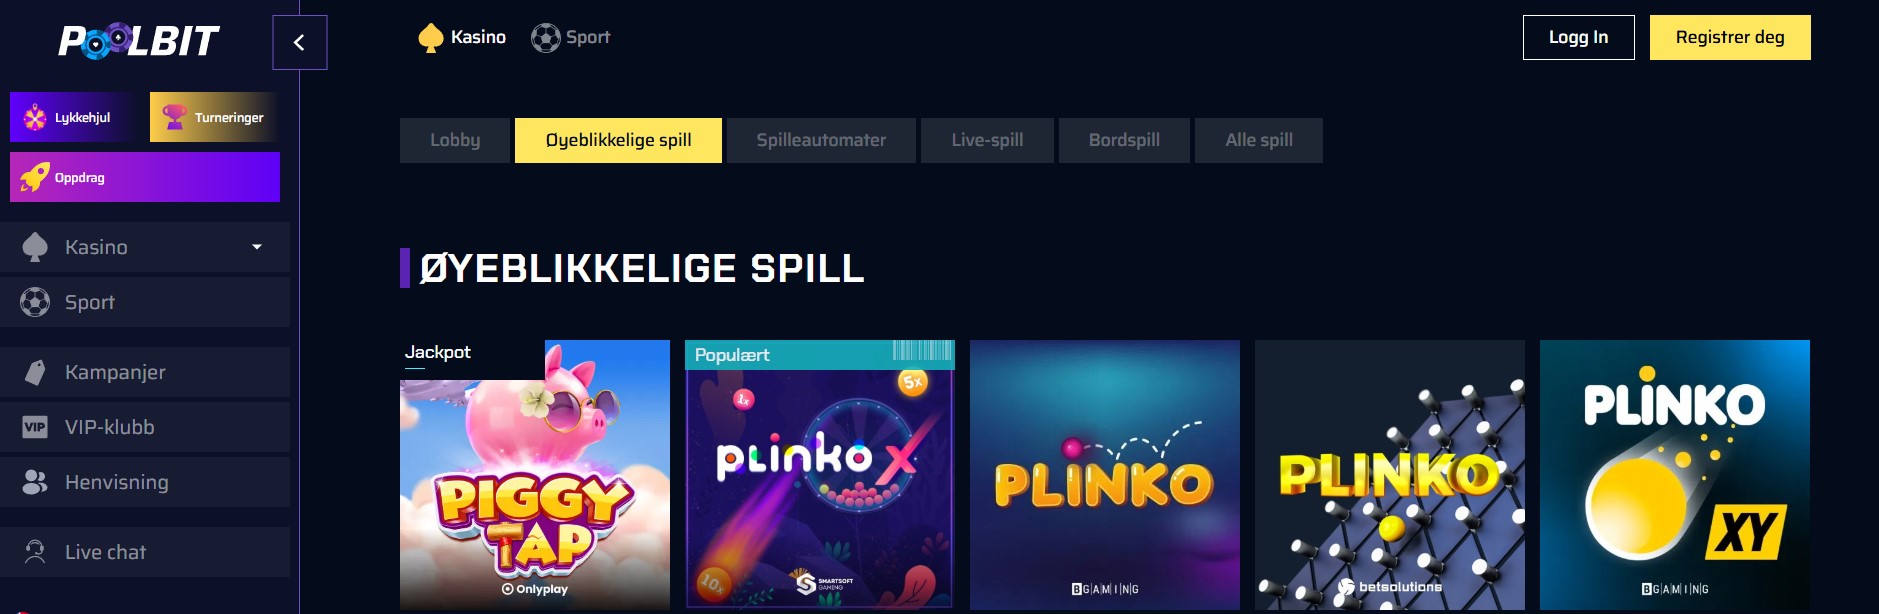Click the soccer ball Sport icon in sidebar

click(x=35, y=302)
